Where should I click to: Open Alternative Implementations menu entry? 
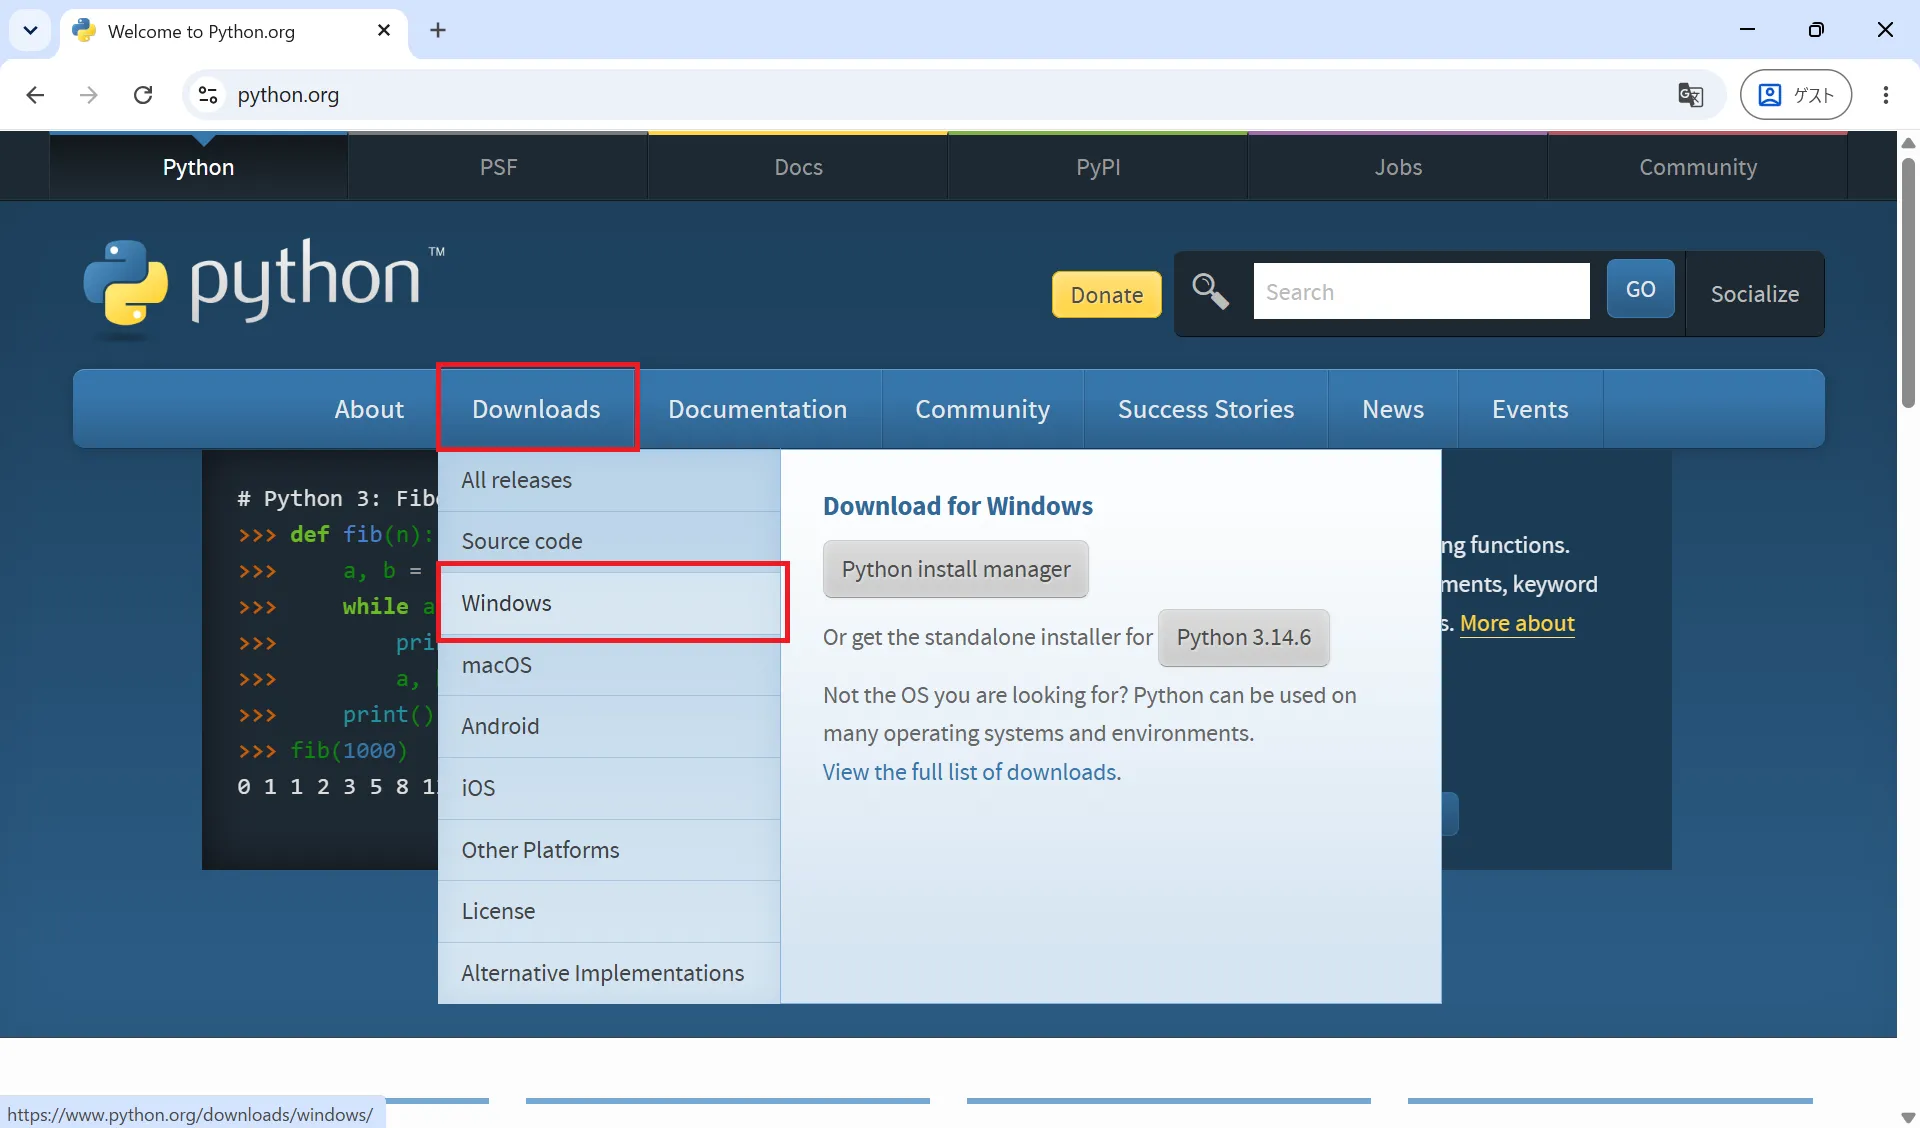tap(609, 973)
